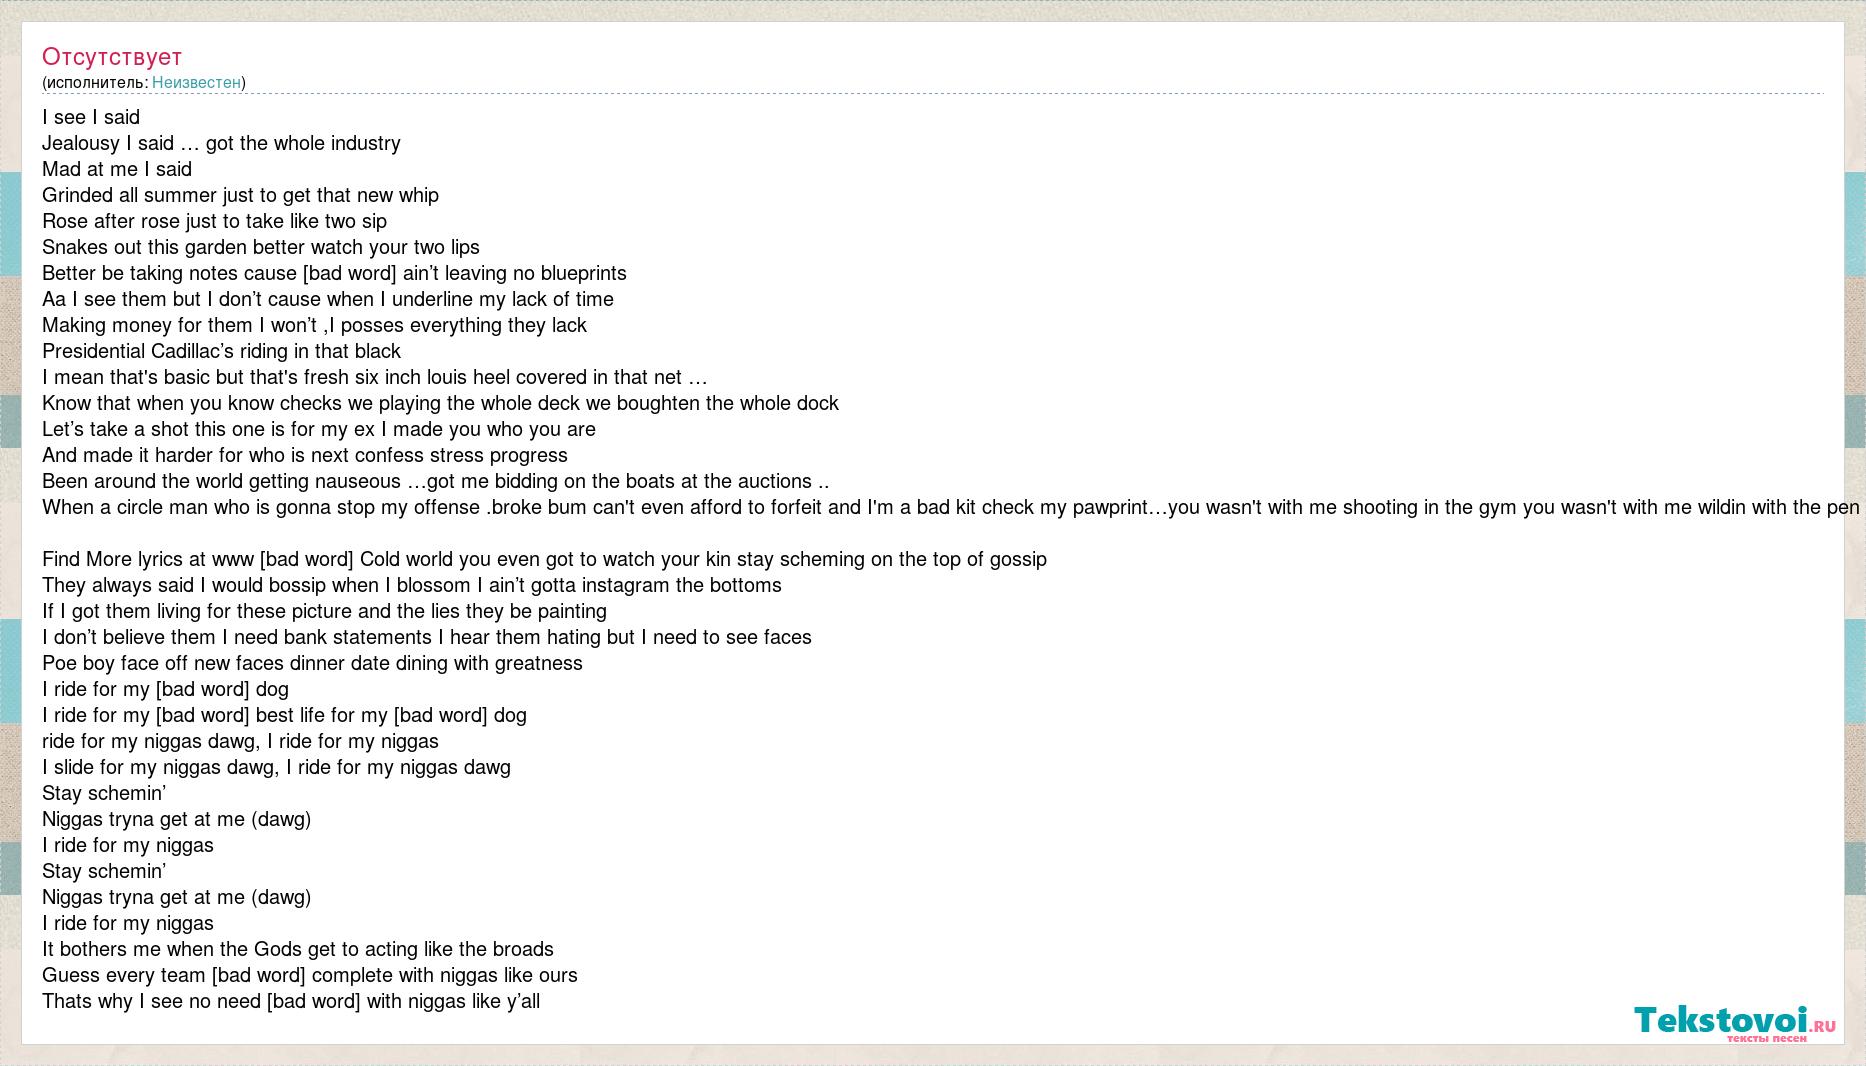
Task: Select the line 'Jealousy I said … got the whole industry'
Action: point(221,143)
